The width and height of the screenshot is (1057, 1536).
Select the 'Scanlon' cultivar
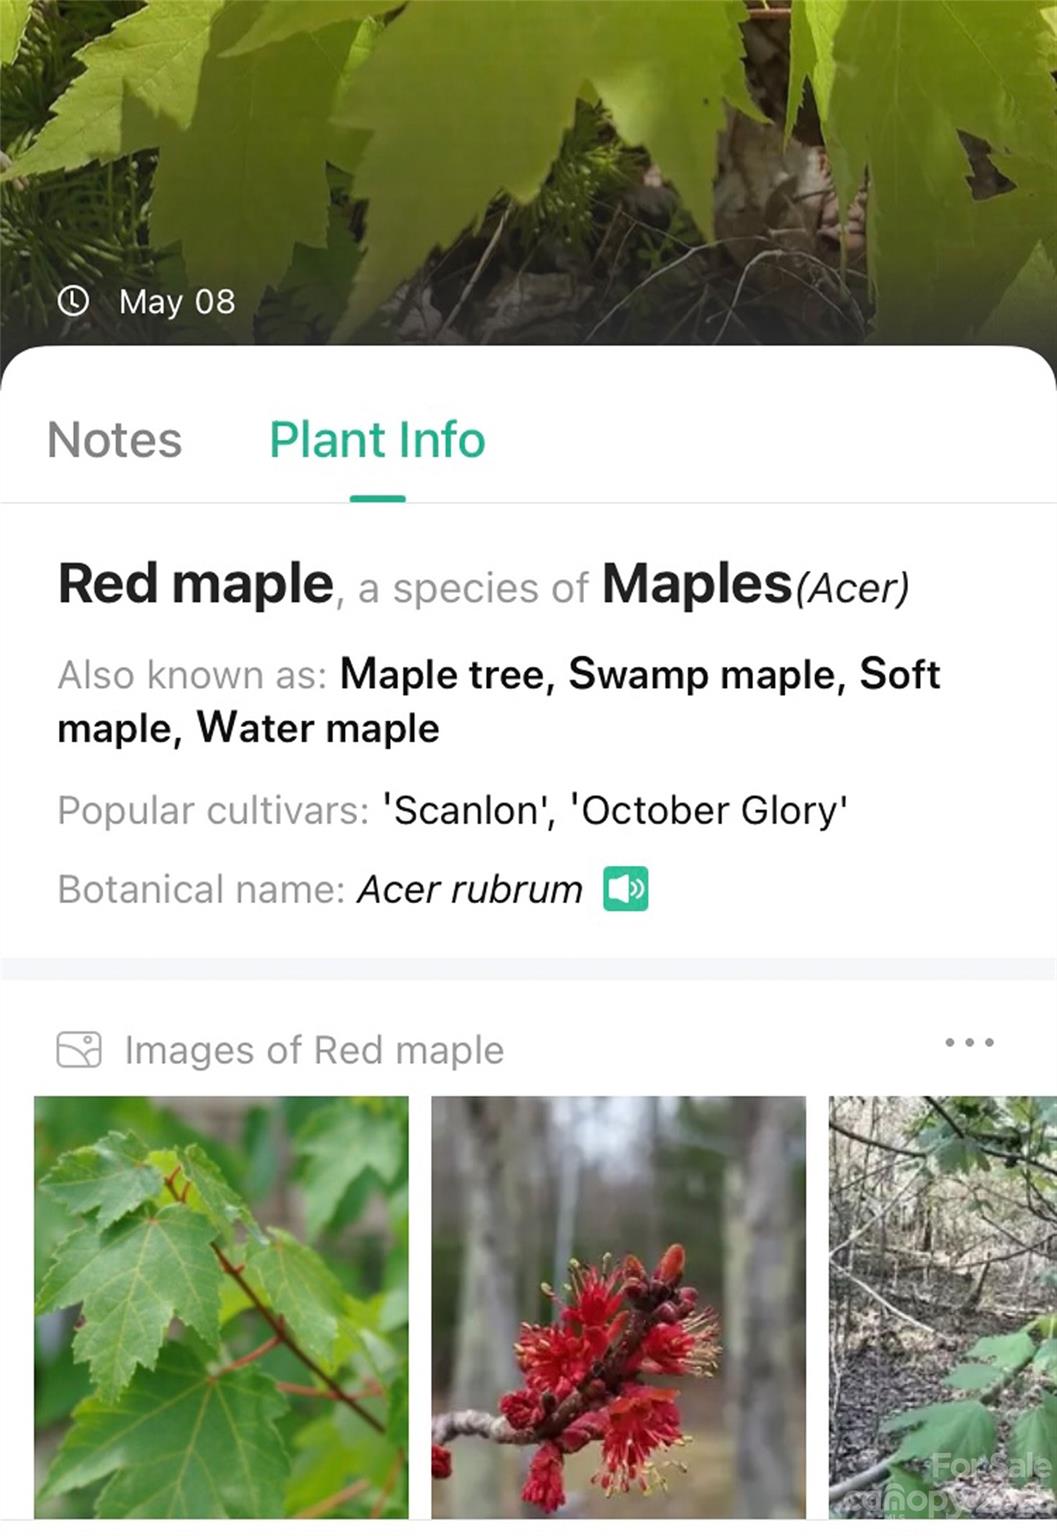[x=468, y=810]
